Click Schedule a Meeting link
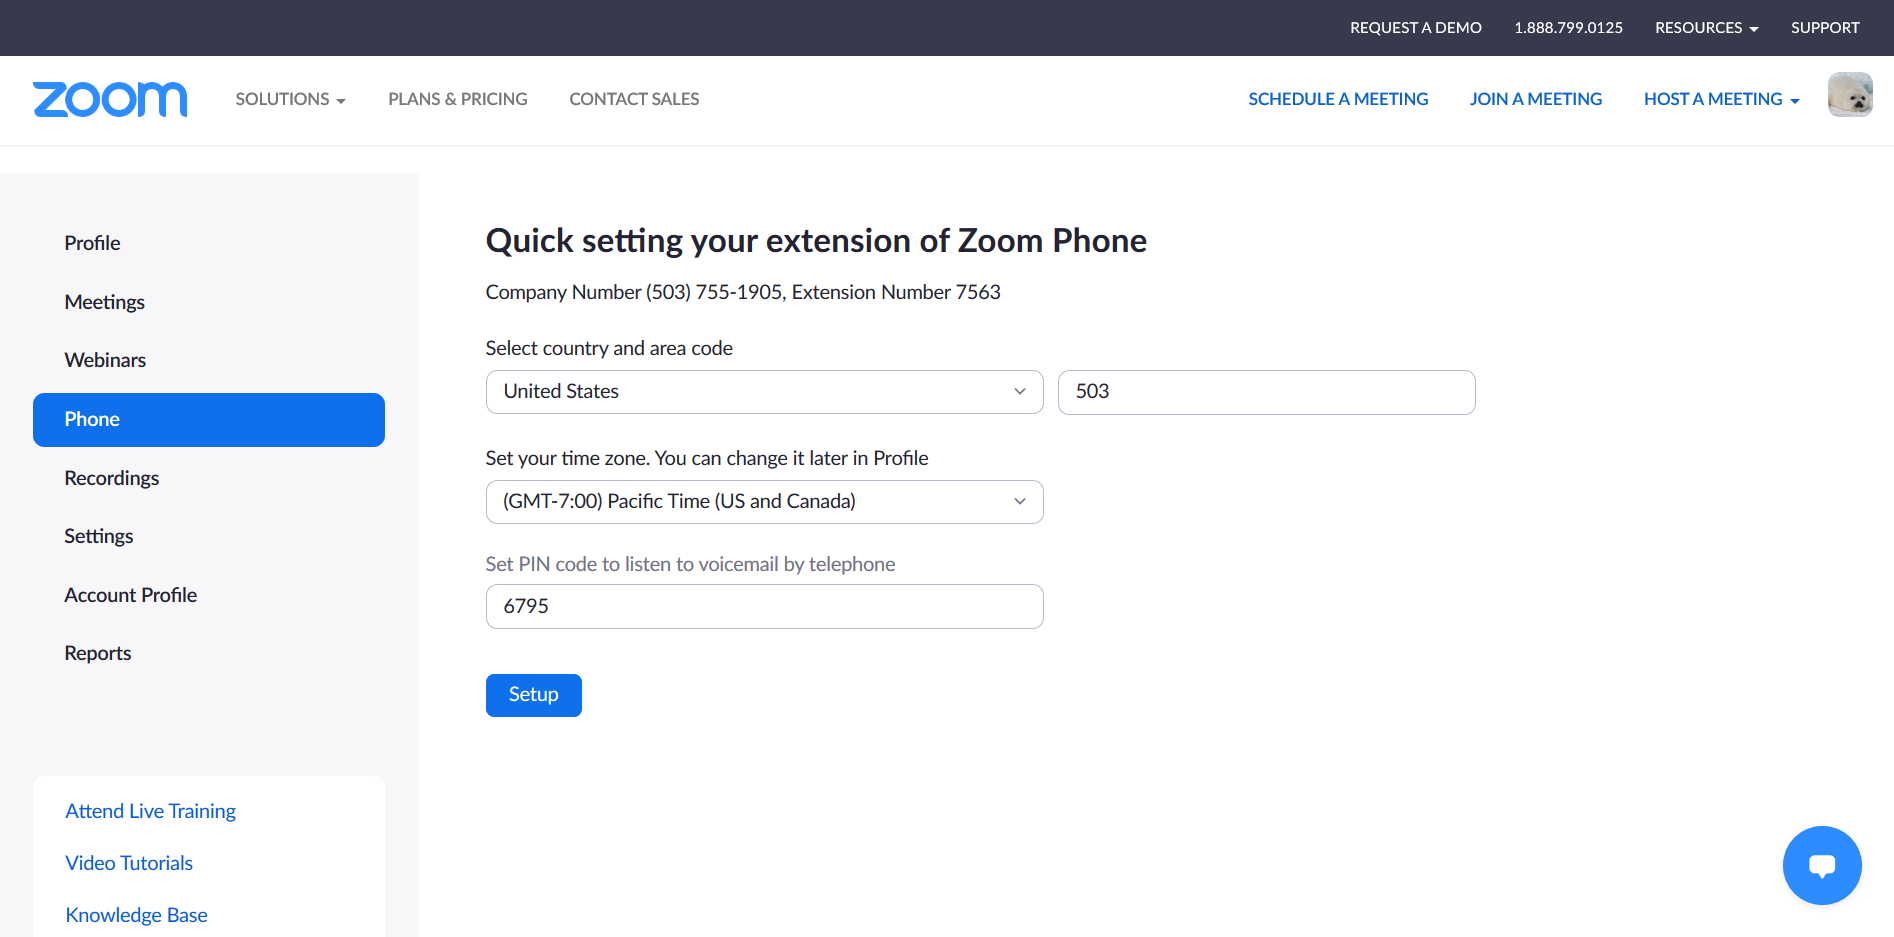 tap(1338, 99)
